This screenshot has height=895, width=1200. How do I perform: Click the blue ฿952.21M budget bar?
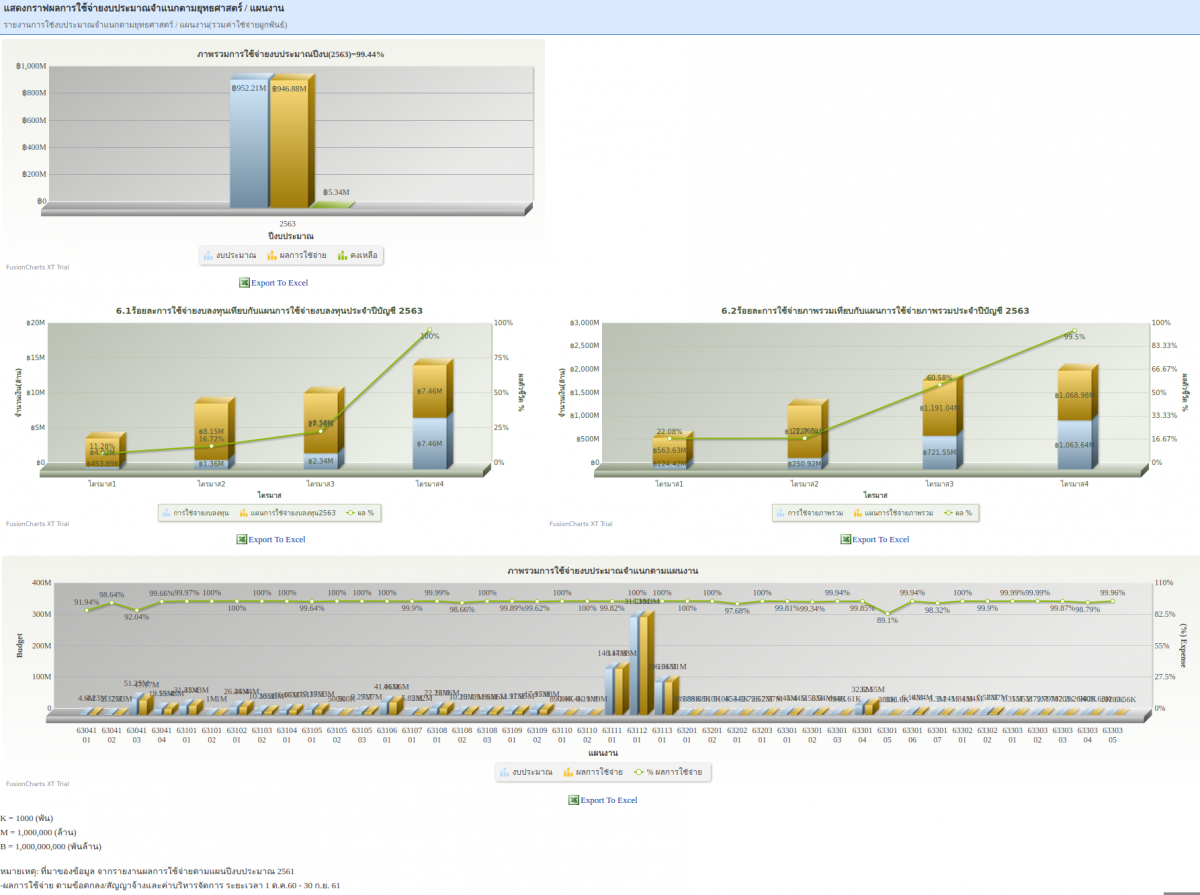pos(248,143)
